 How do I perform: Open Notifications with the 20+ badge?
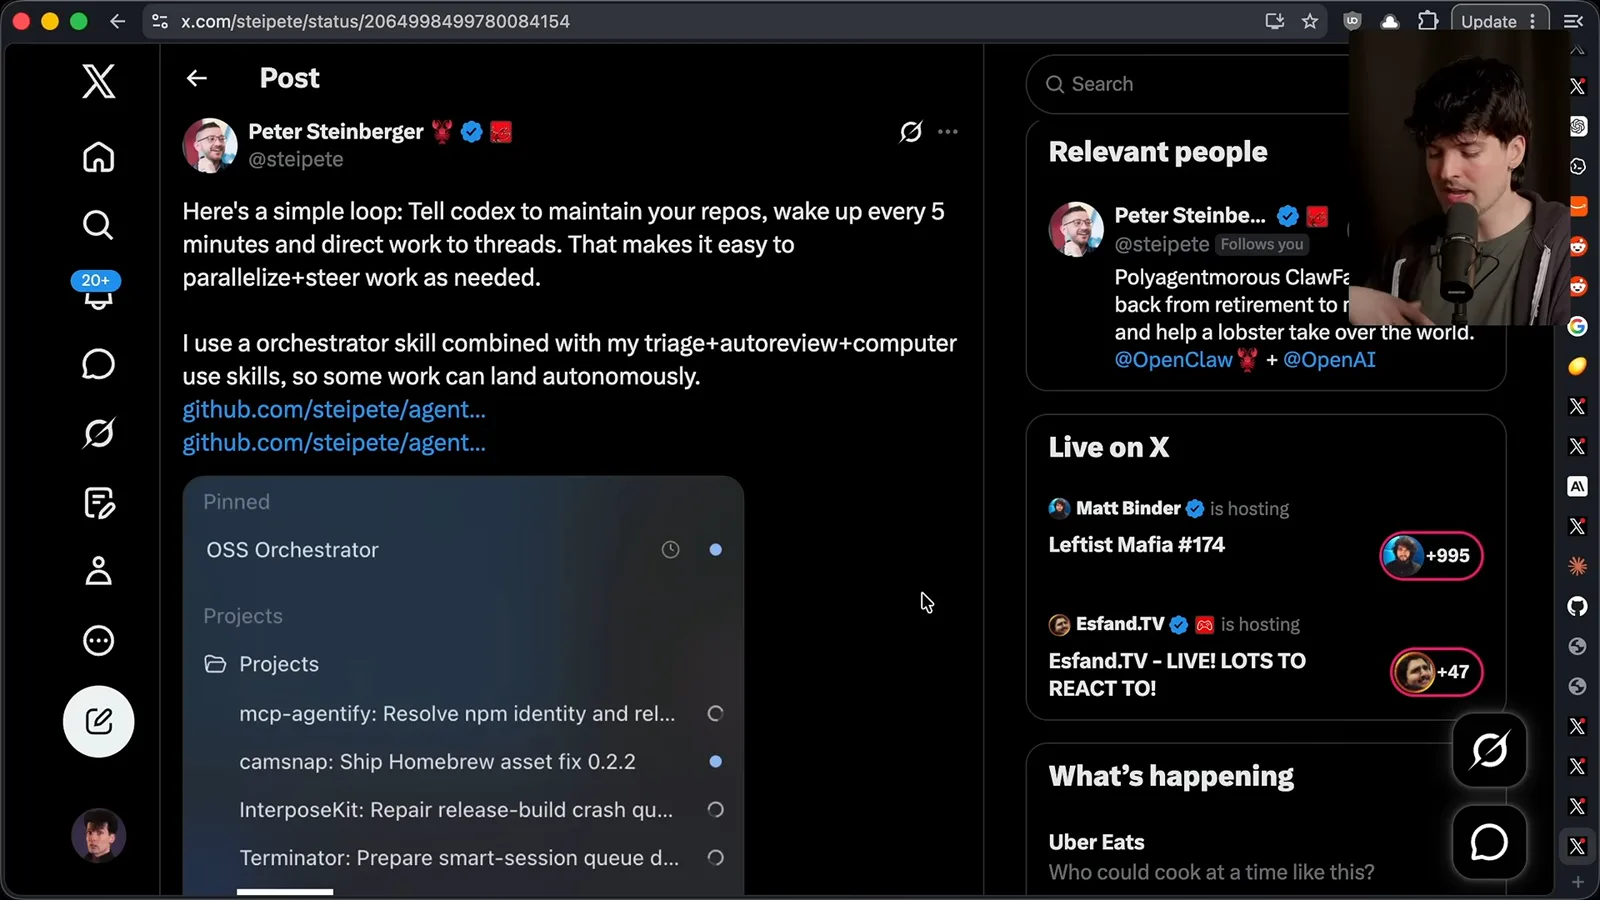[97, 292]
